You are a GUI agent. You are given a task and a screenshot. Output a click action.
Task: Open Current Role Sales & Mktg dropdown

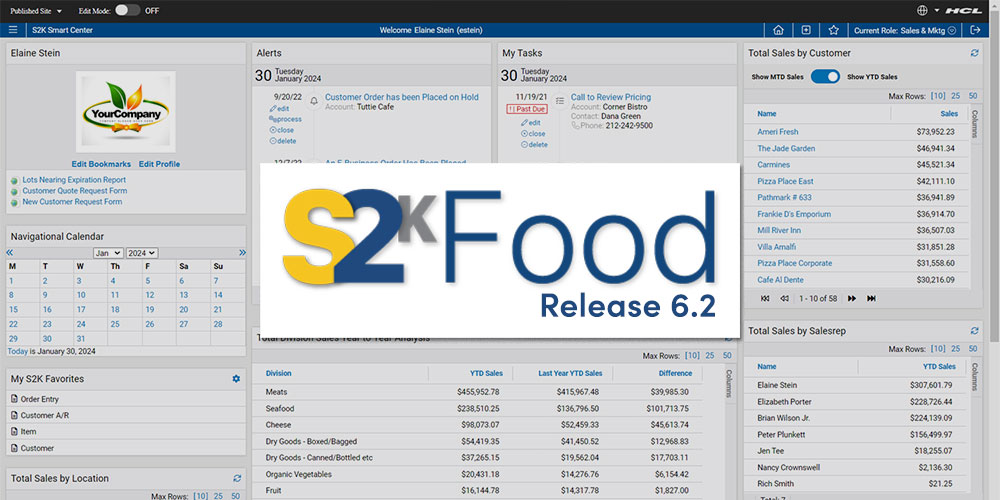point(904,30)
